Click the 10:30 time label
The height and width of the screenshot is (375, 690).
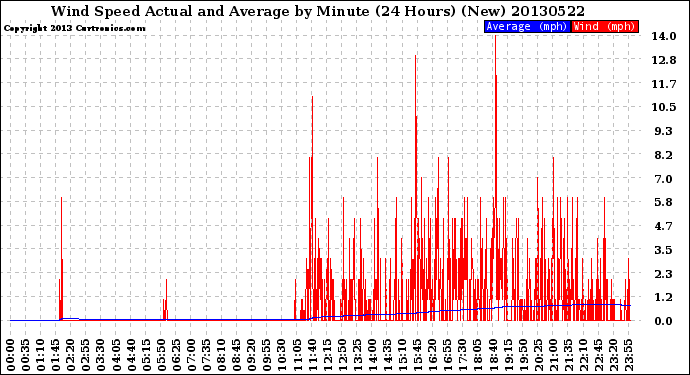(x=282, y=355)
